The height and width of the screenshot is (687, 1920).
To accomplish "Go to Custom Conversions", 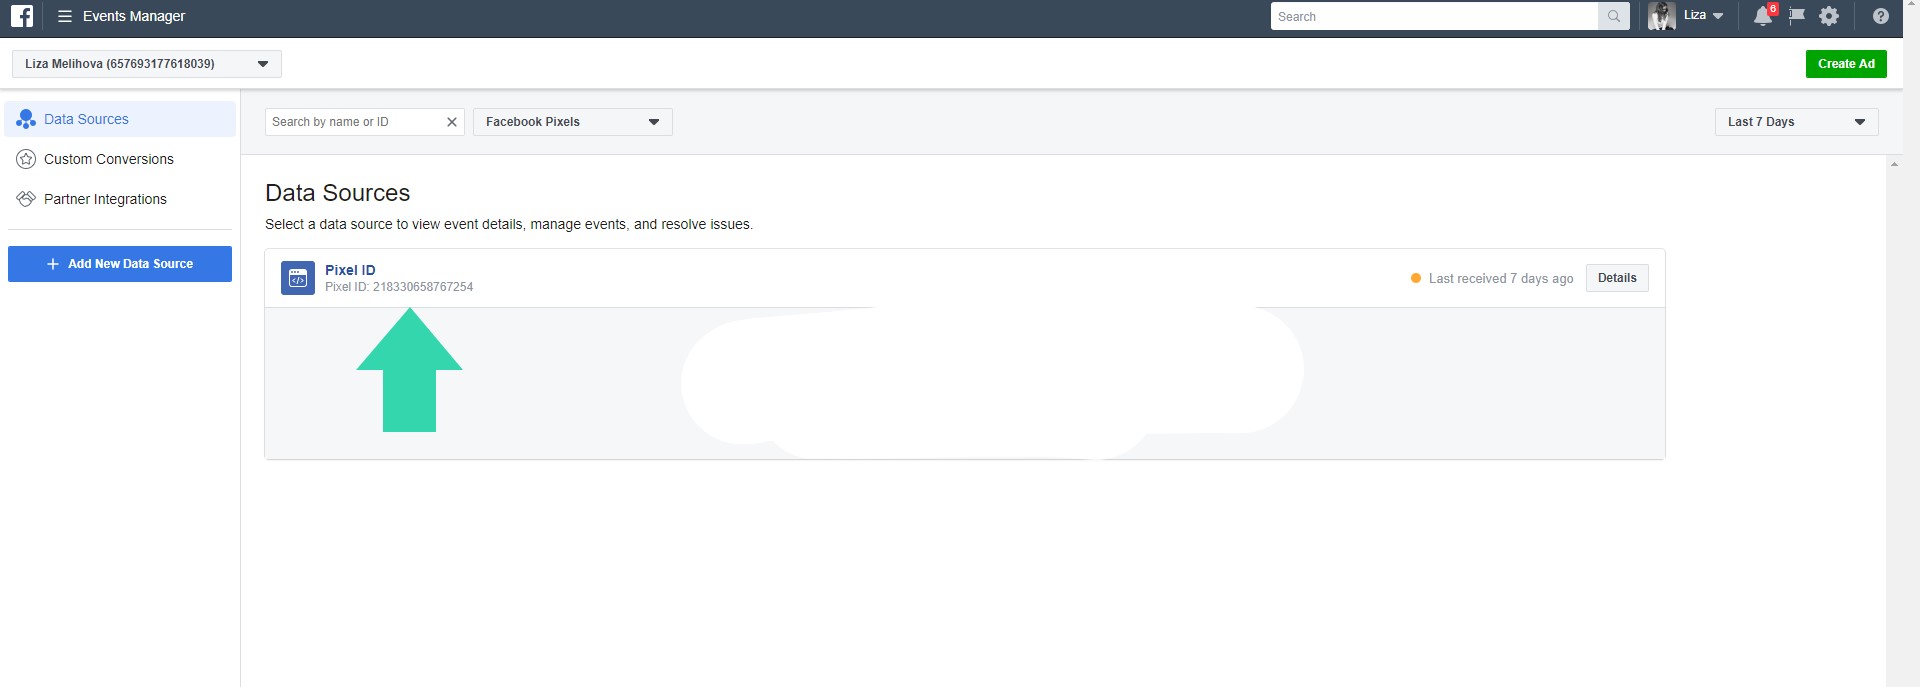I will 108,159.
